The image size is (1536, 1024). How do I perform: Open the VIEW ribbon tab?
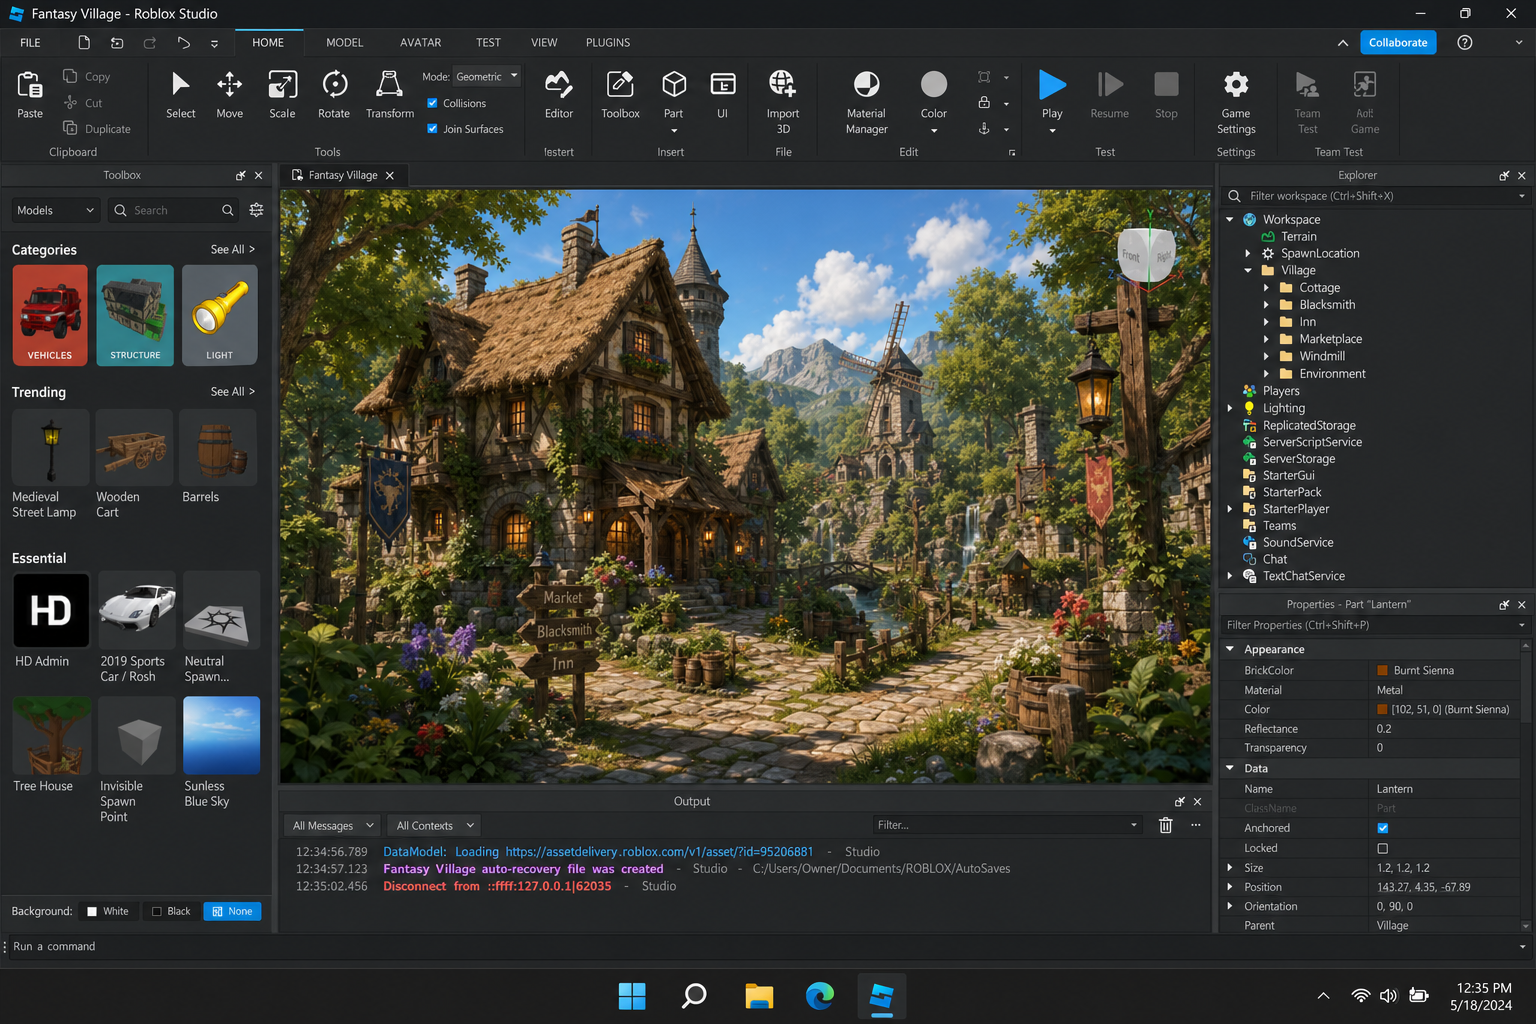pos(544,43)
